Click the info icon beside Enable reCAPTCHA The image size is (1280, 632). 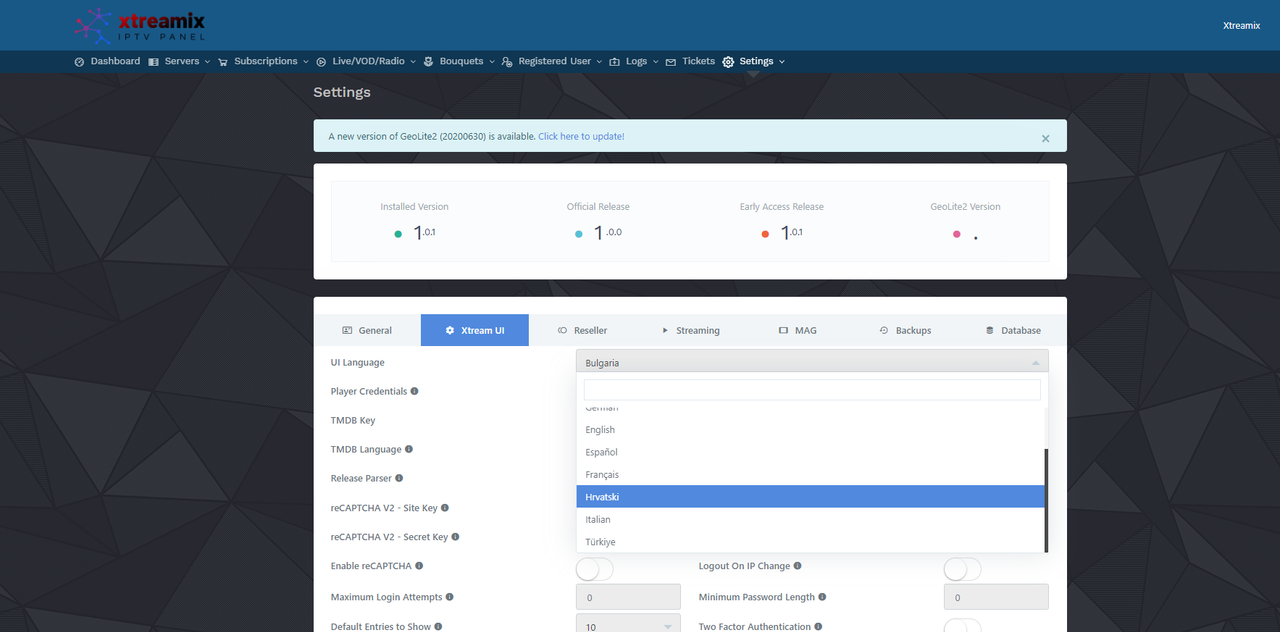click(x=419, y=566)
